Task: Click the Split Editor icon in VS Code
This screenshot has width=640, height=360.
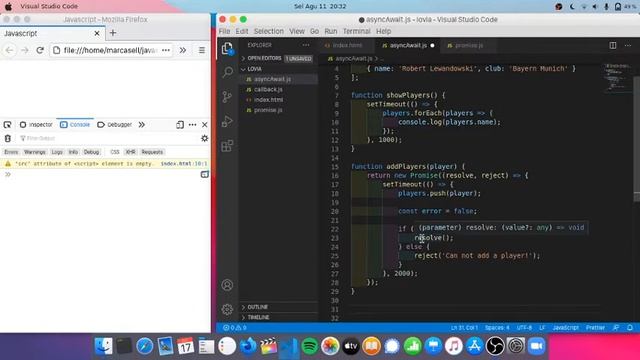Action: tap(613, 45)
